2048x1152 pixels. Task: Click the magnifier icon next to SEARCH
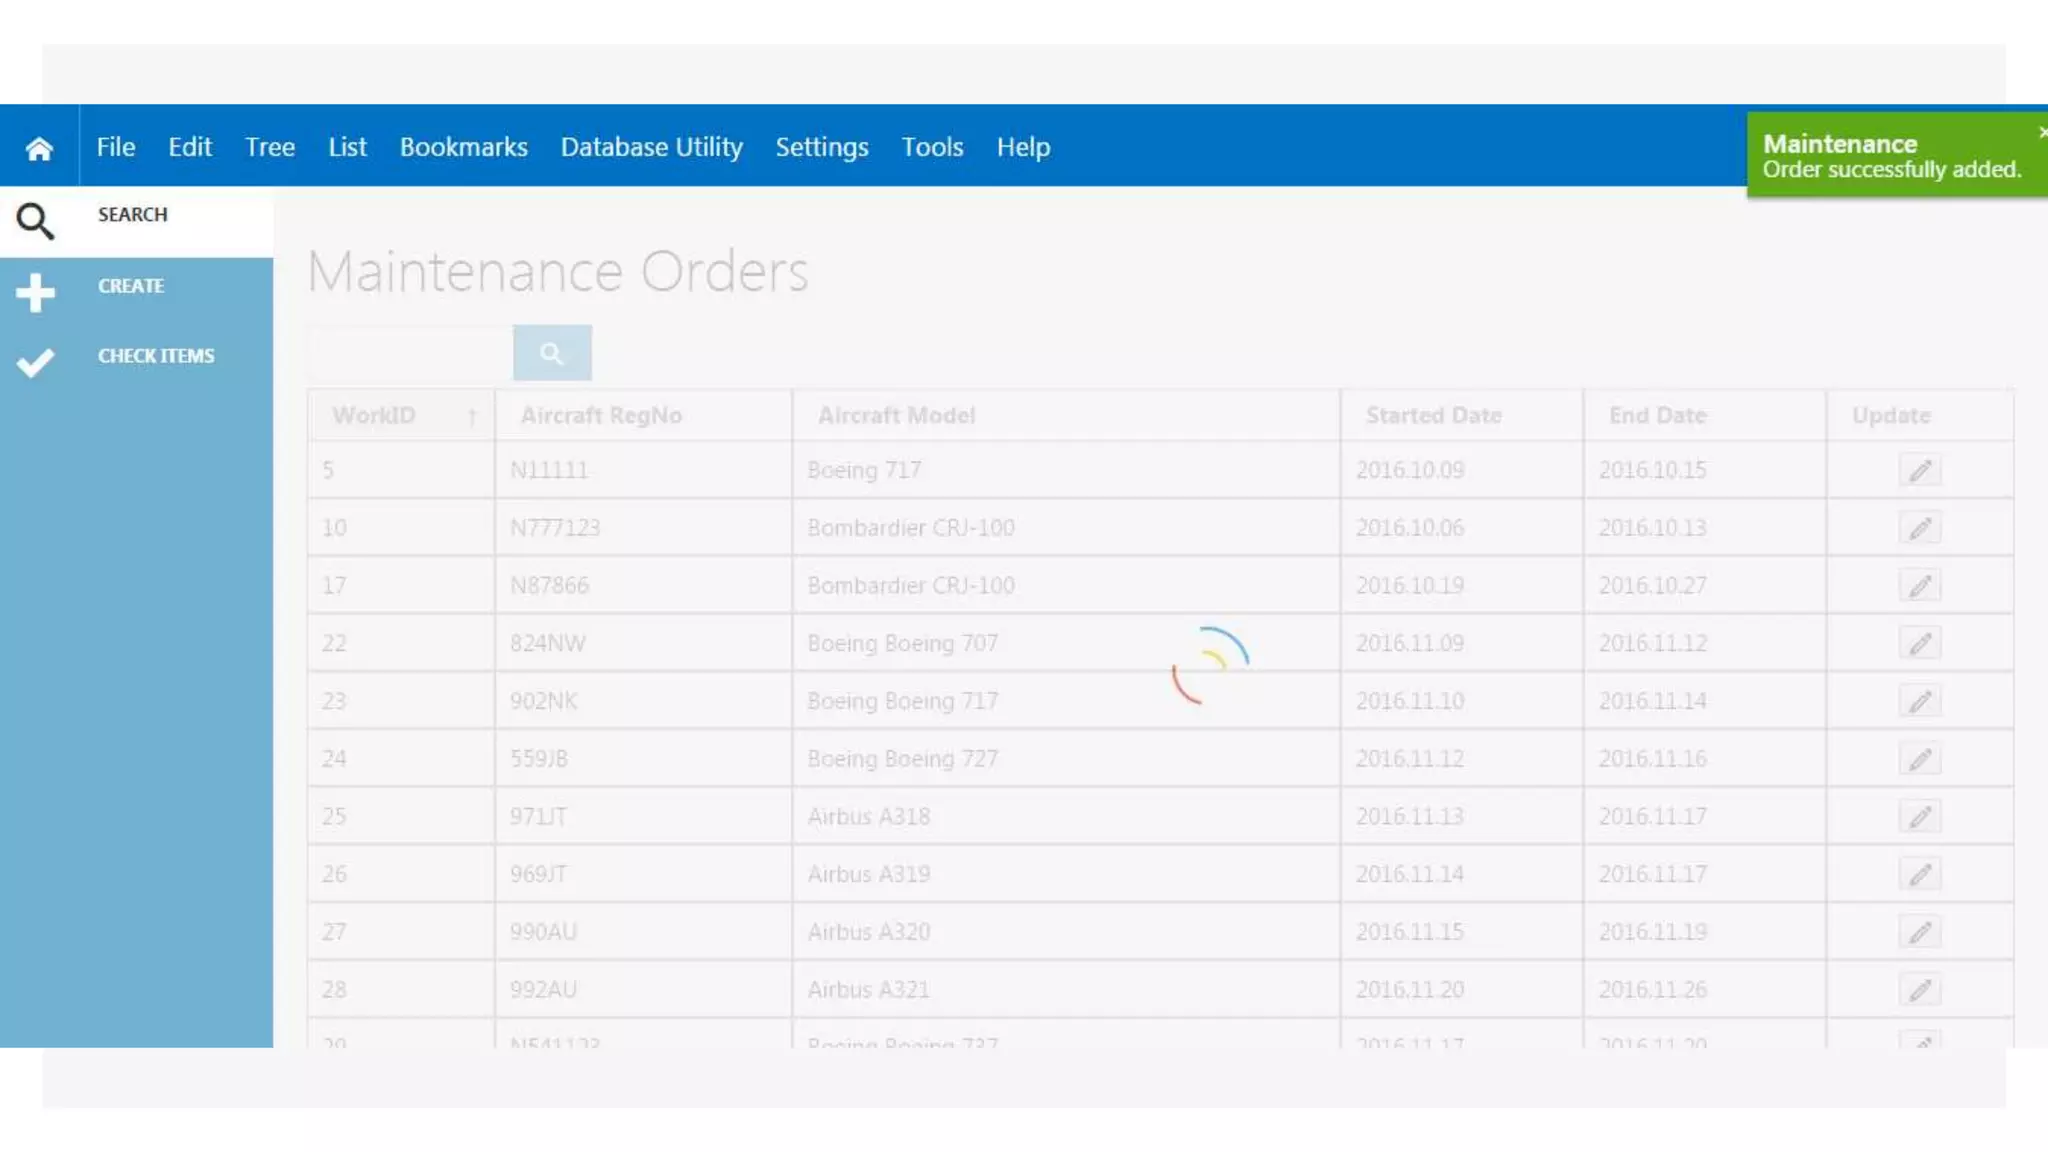coord(35,221)
